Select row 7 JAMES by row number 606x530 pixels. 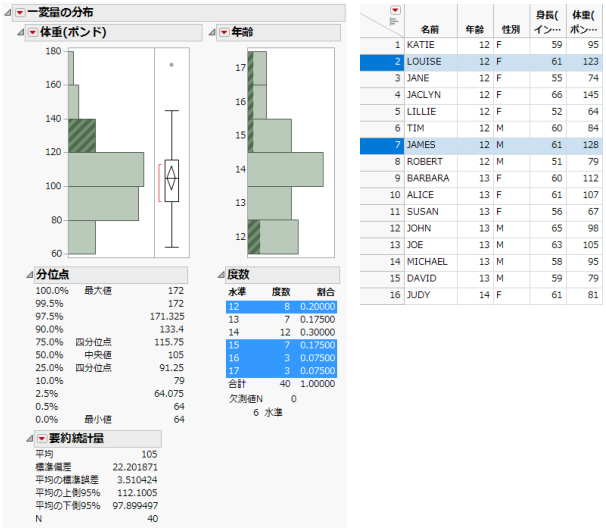click(382, 145)
